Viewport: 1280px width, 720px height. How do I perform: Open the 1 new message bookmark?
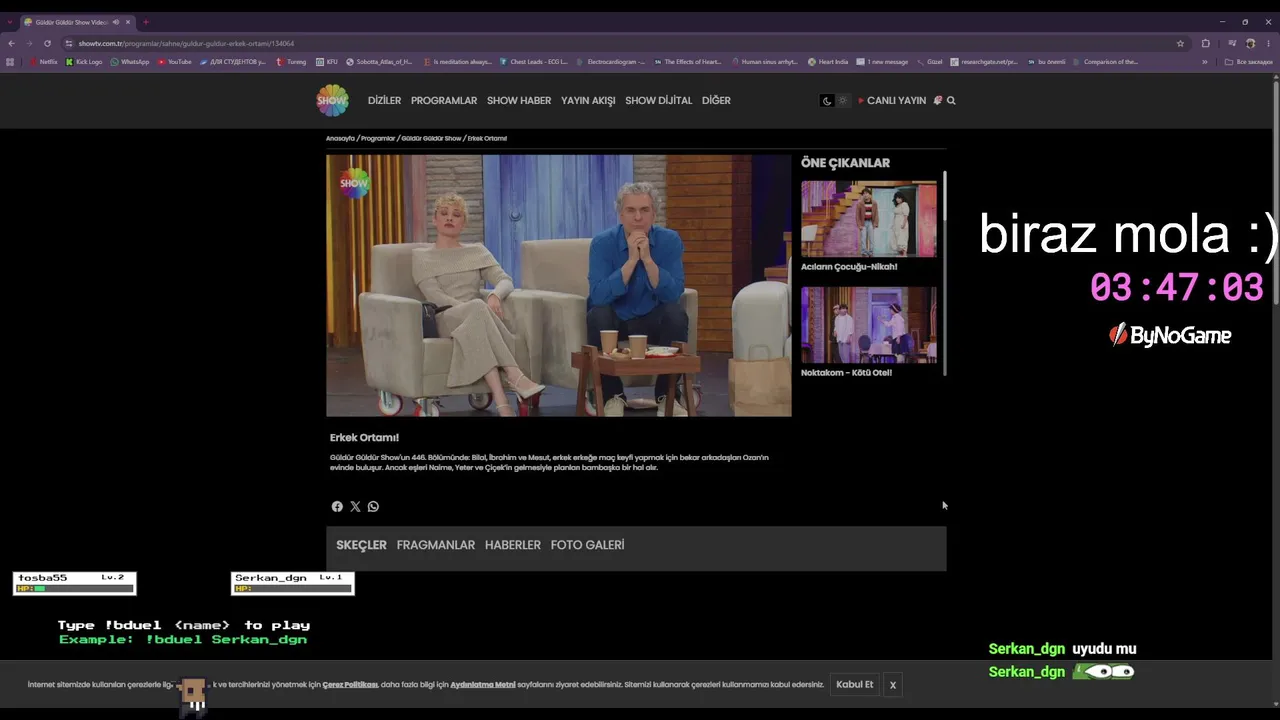coord(882,62)
